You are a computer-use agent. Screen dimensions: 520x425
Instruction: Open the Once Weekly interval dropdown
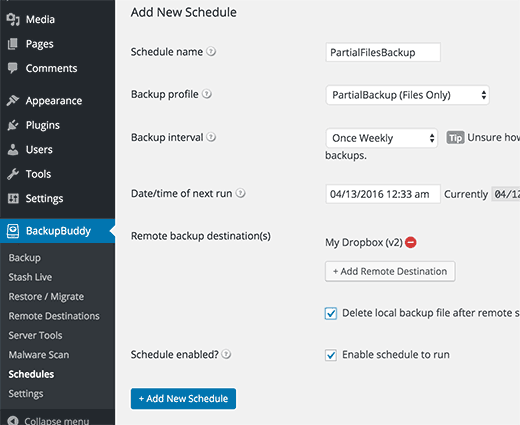(381, 138)
